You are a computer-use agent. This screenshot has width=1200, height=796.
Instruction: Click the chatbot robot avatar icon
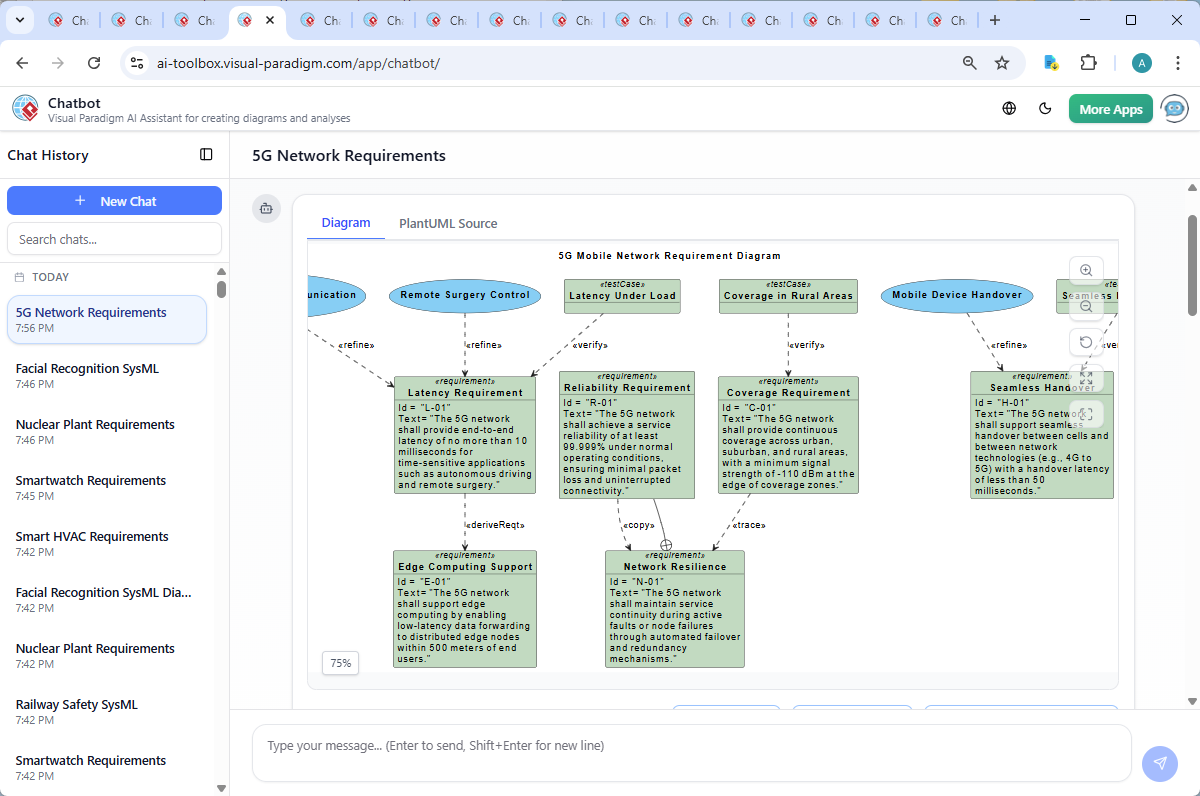point(266,207)
